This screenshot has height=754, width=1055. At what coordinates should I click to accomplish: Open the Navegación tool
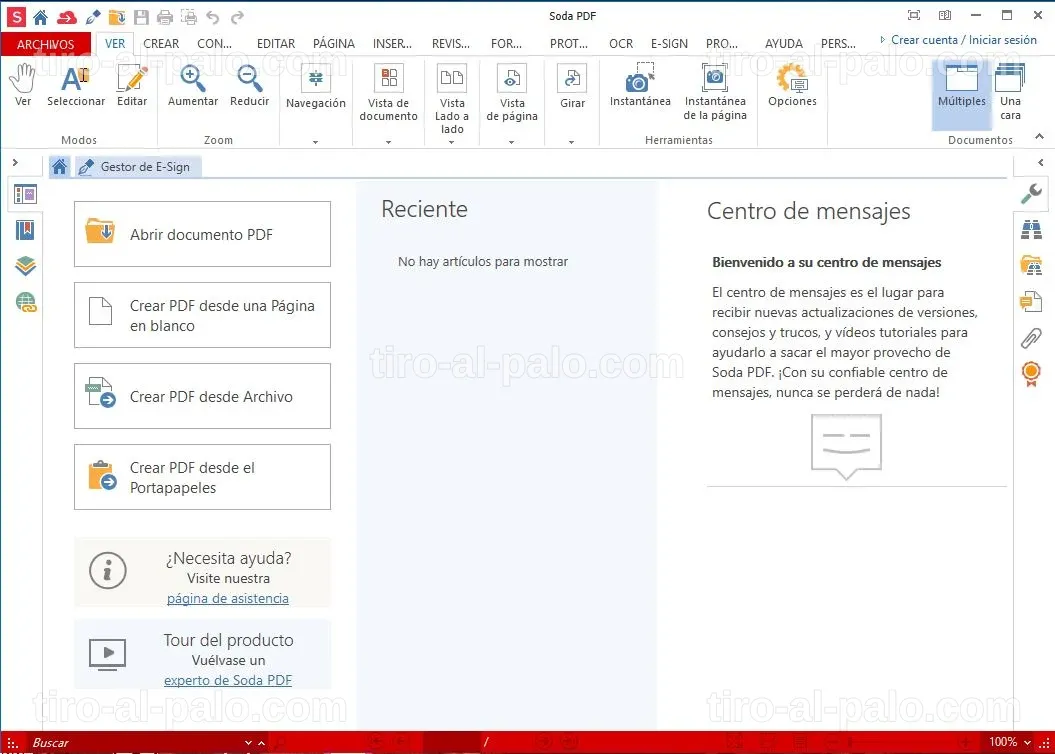[316, 87]
